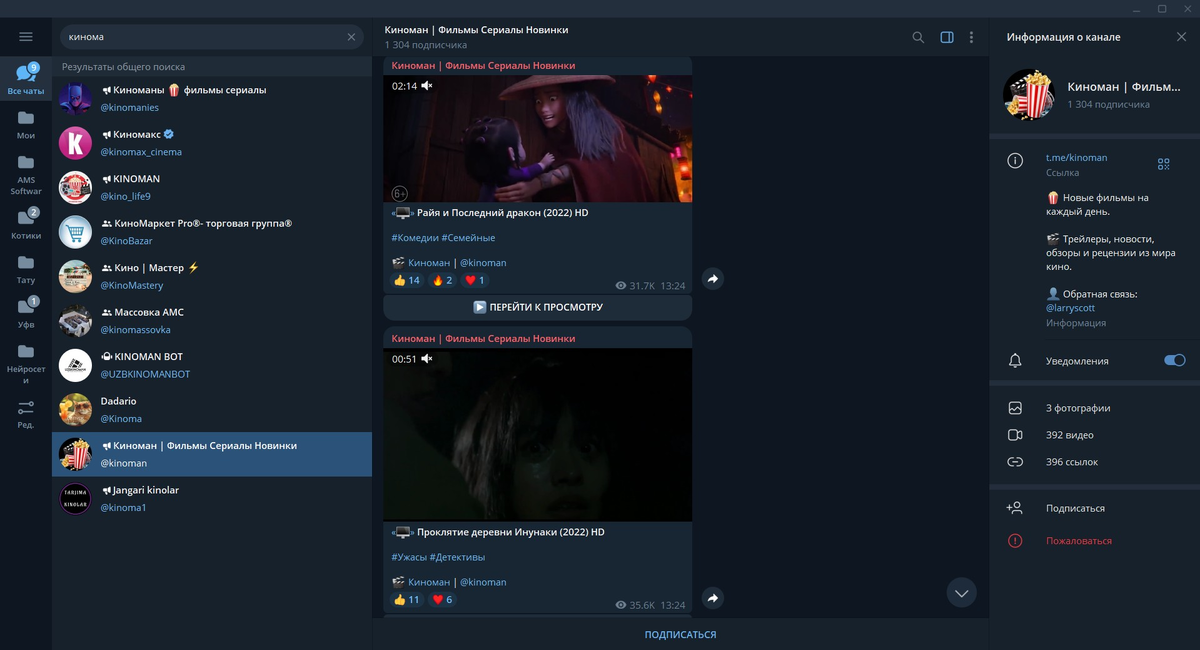
Task: Click the notifications bell icon
Action: click(x=1015, y=360)
